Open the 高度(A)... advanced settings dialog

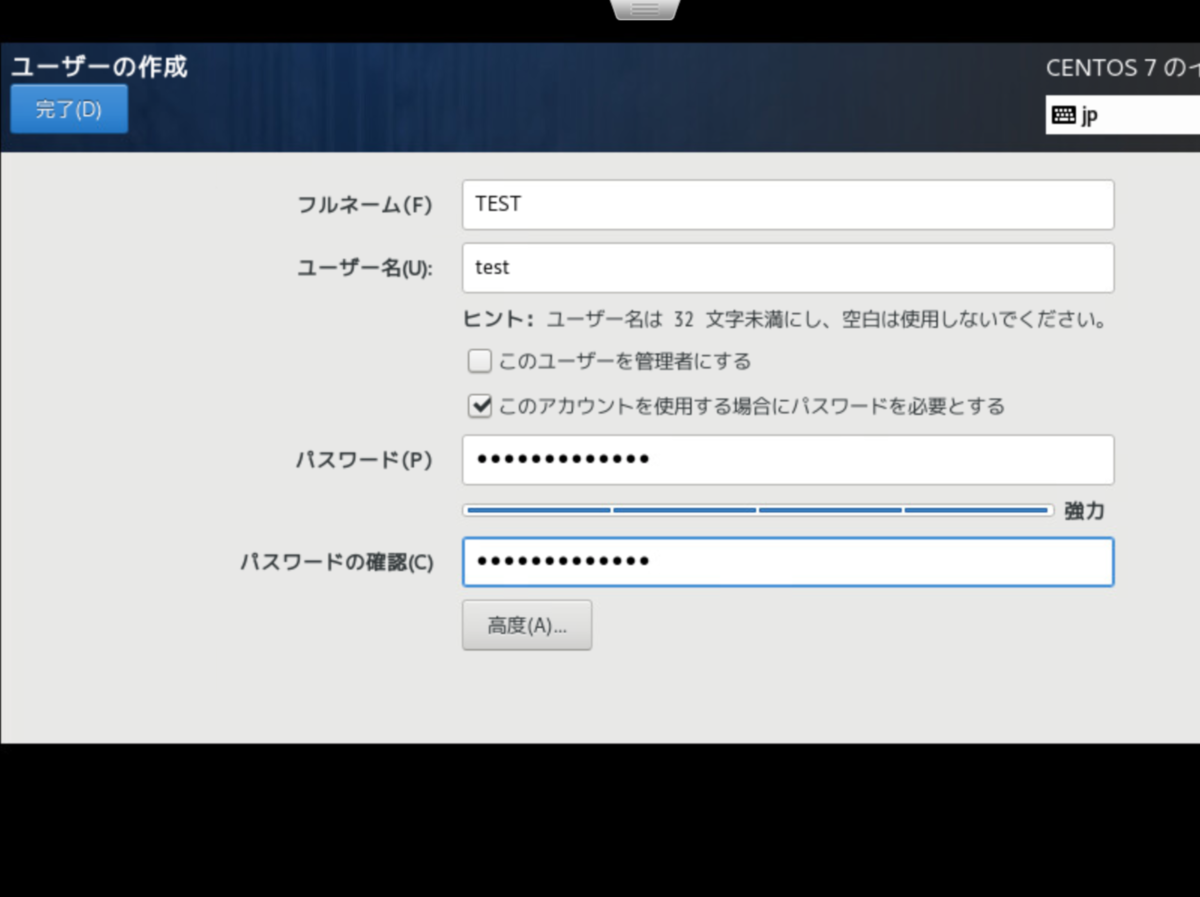tap(527, 624)
